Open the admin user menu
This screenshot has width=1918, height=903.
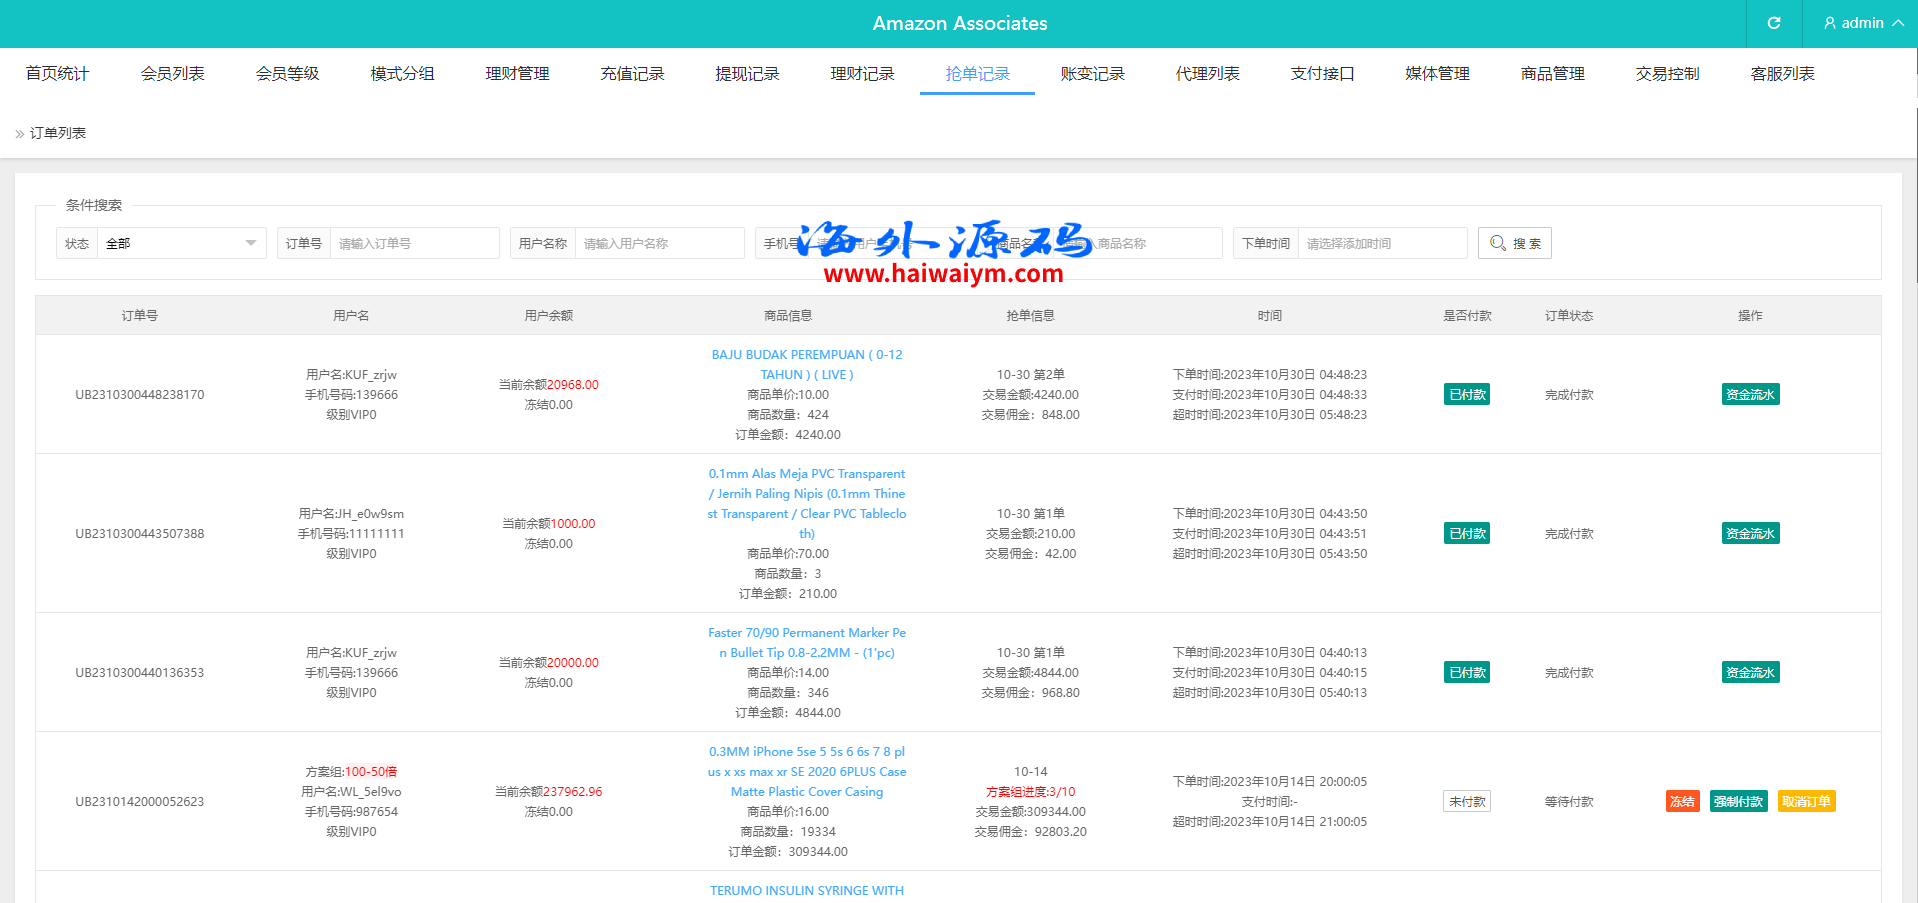click(x=1862, y=23)
